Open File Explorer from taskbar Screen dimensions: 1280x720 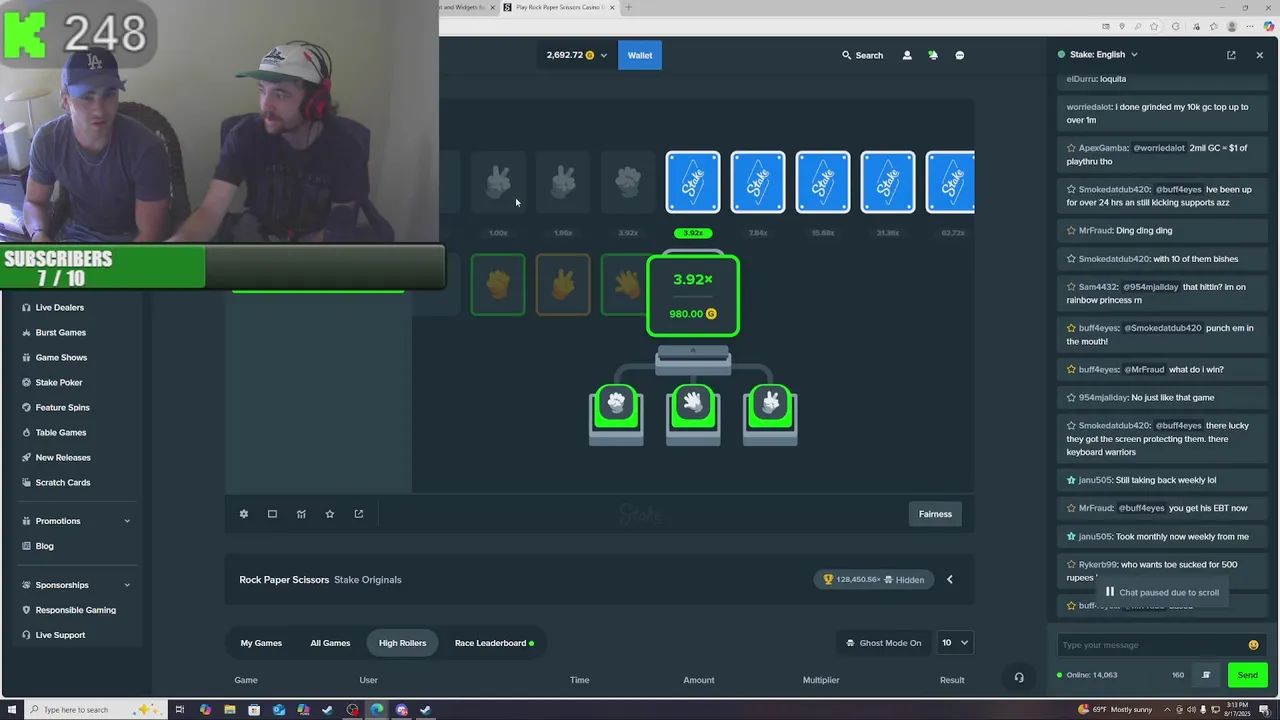(229, 710)
